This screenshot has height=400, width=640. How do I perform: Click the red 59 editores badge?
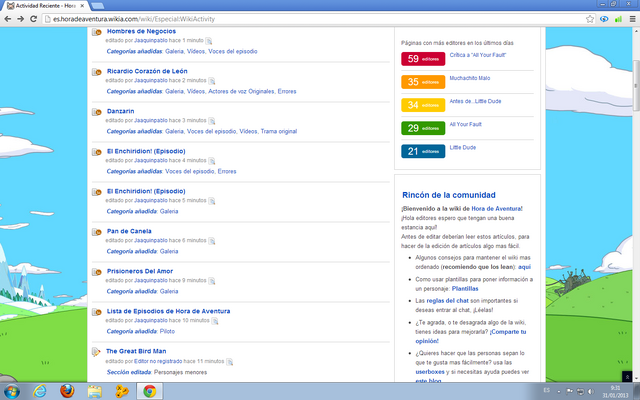point(423,59)
